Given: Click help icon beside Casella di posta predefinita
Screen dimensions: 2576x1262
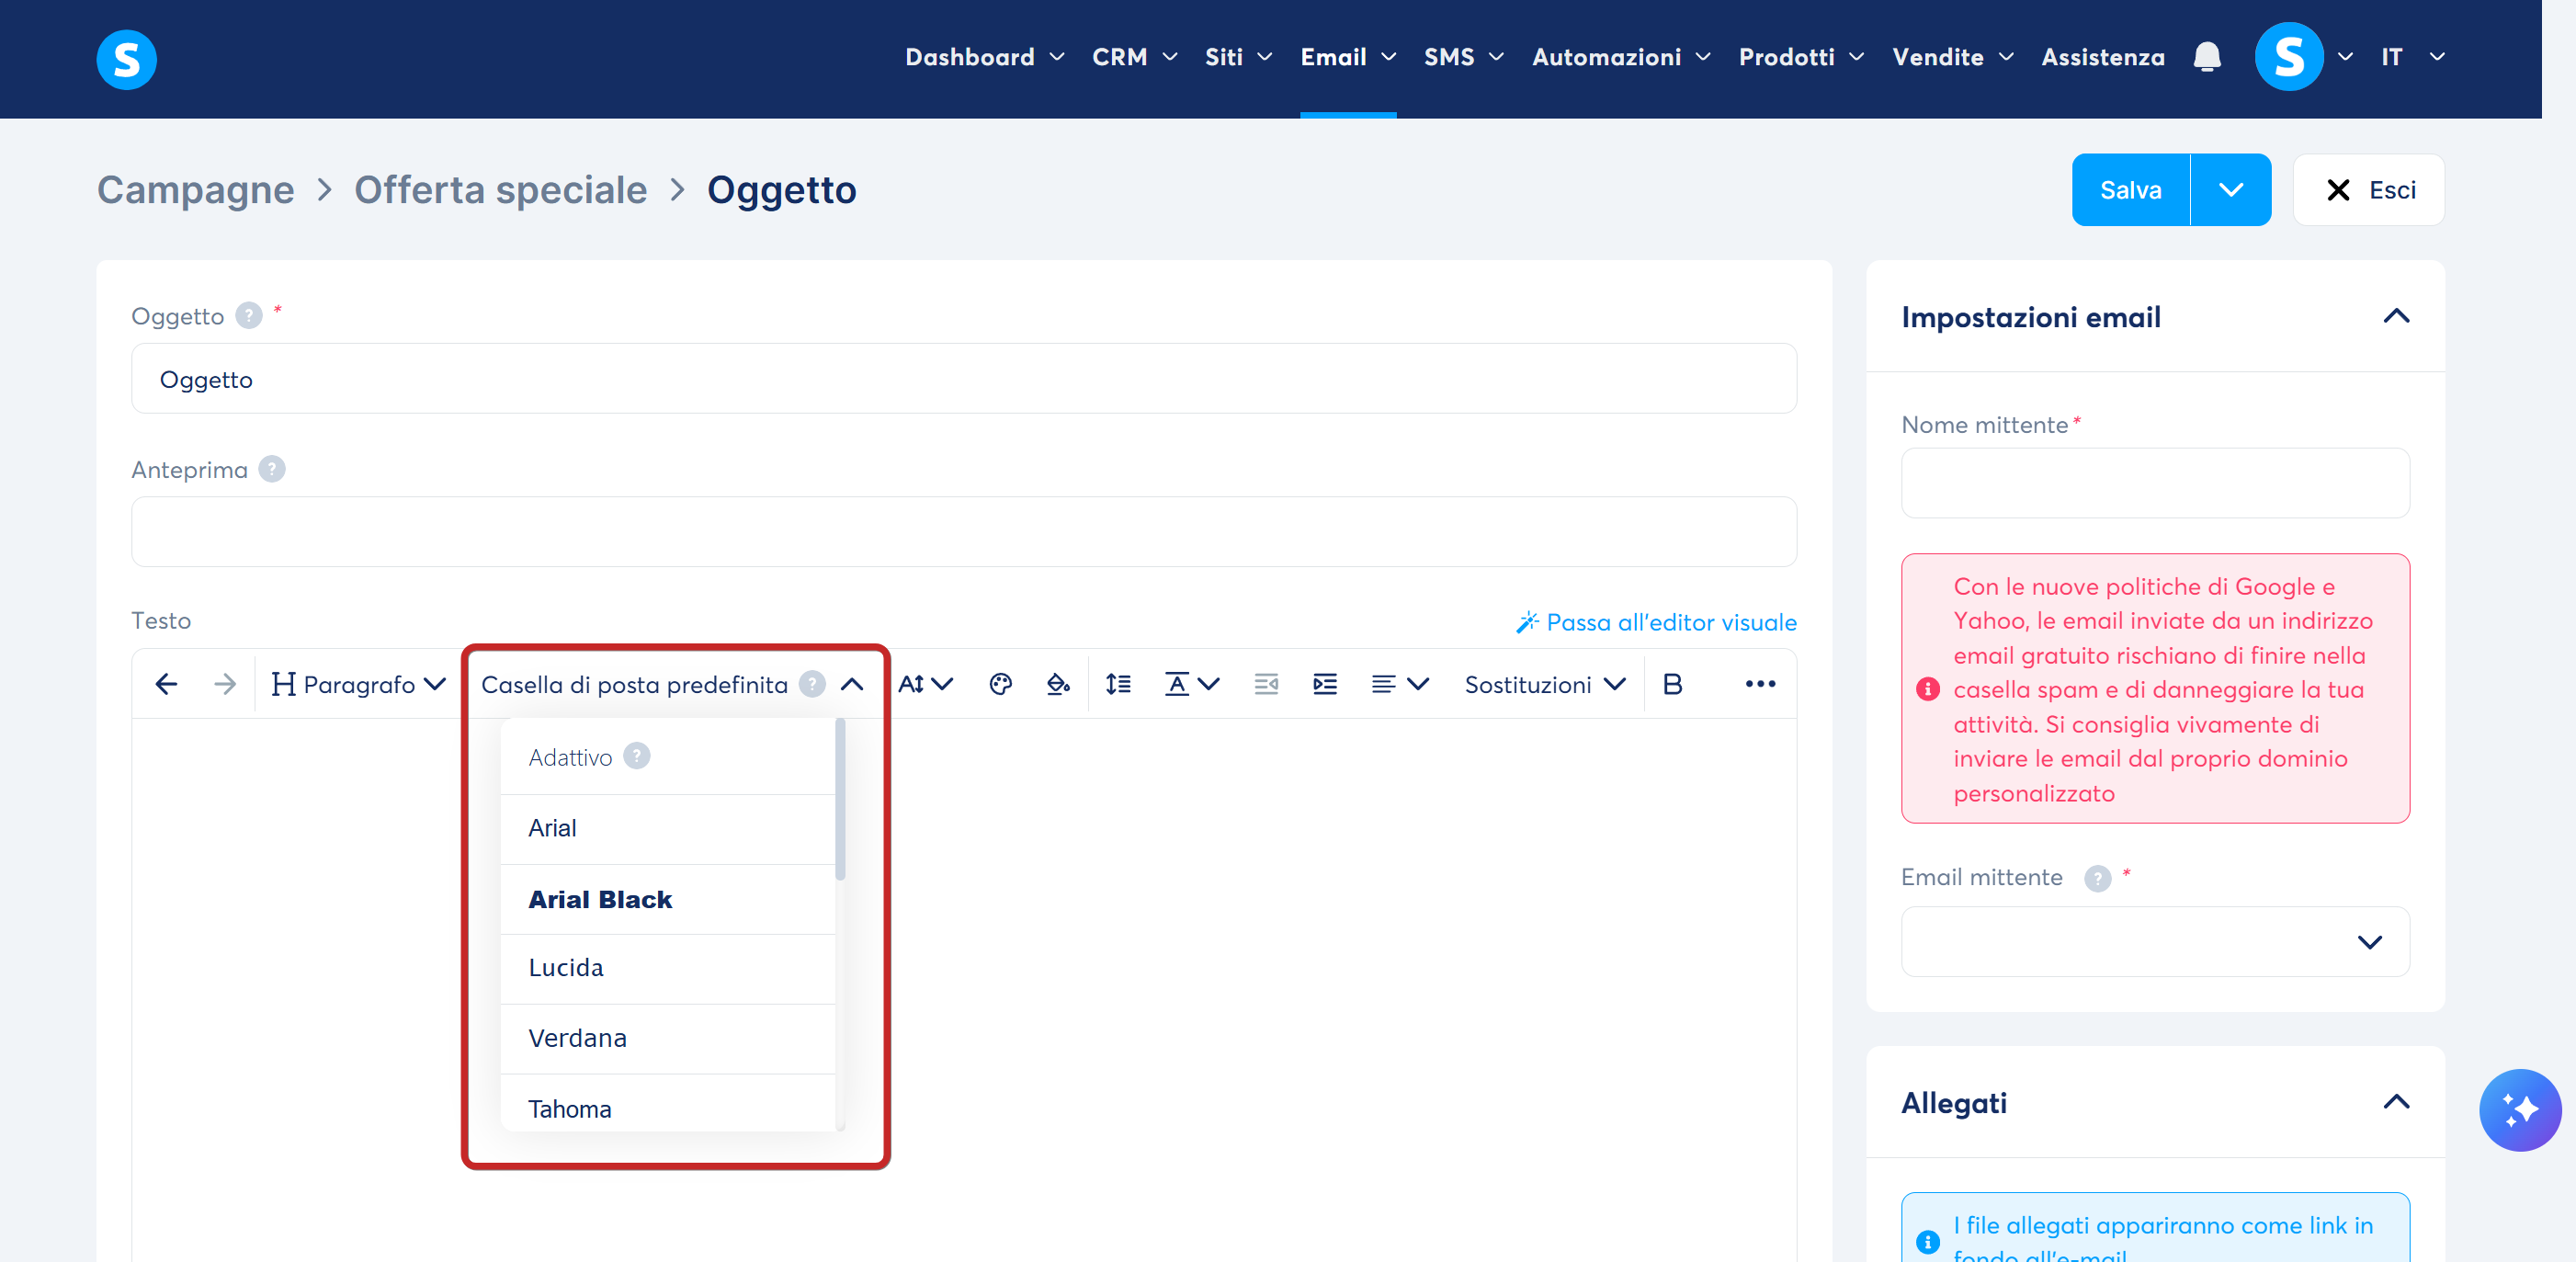Looking at the screenshot, I should pos(812,684).
